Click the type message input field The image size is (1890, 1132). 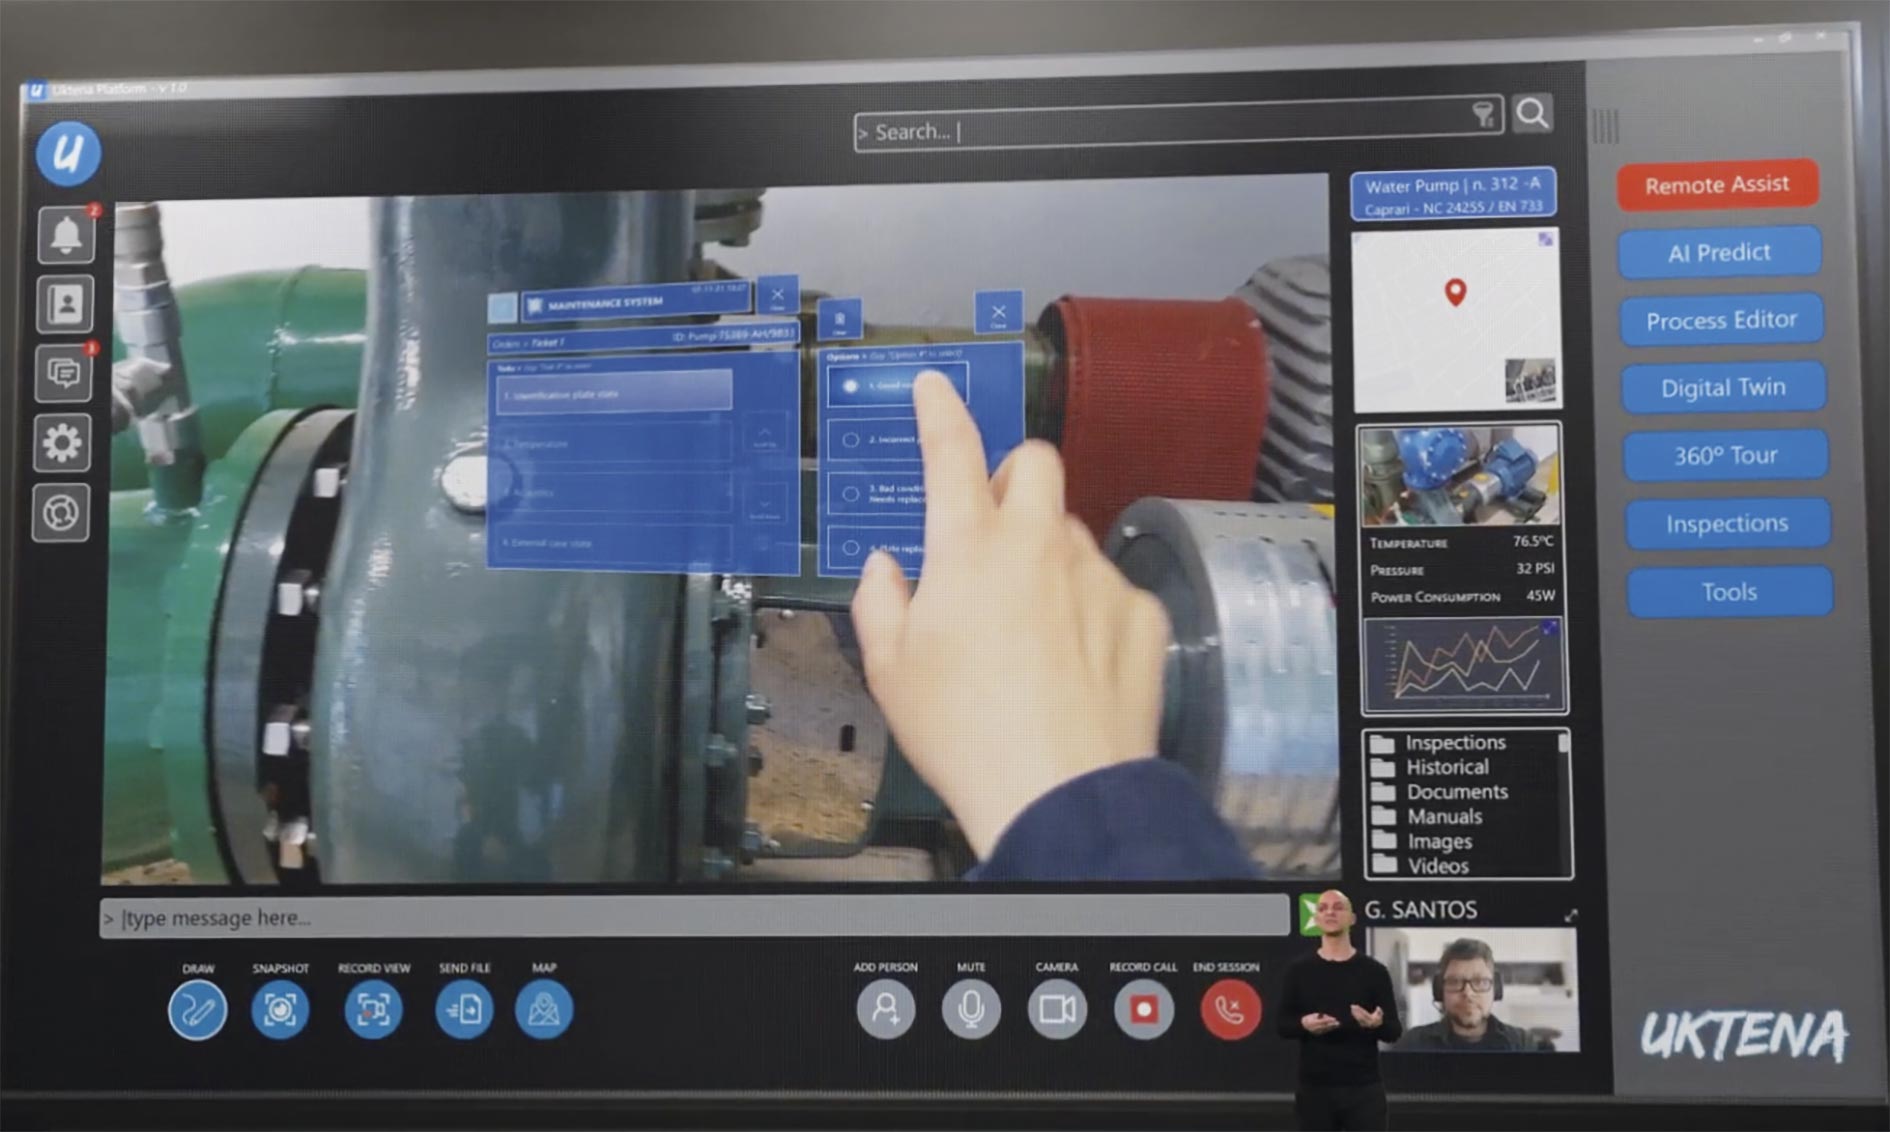click(694, 917)
